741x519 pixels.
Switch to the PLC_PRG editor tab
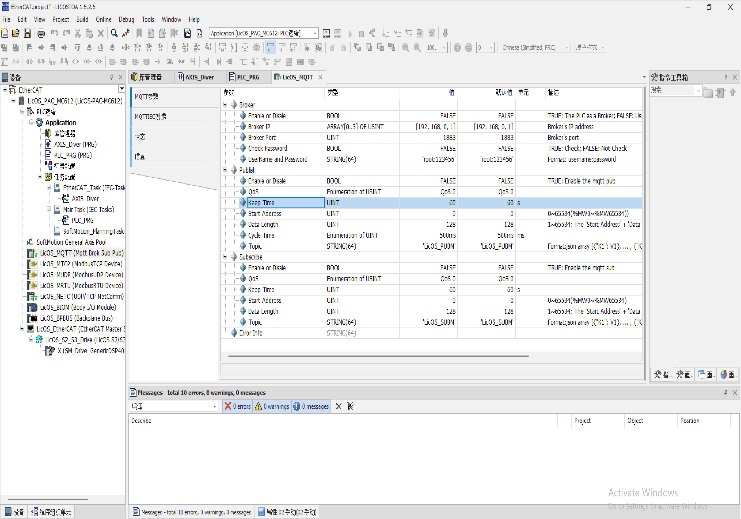pos(244,77)
